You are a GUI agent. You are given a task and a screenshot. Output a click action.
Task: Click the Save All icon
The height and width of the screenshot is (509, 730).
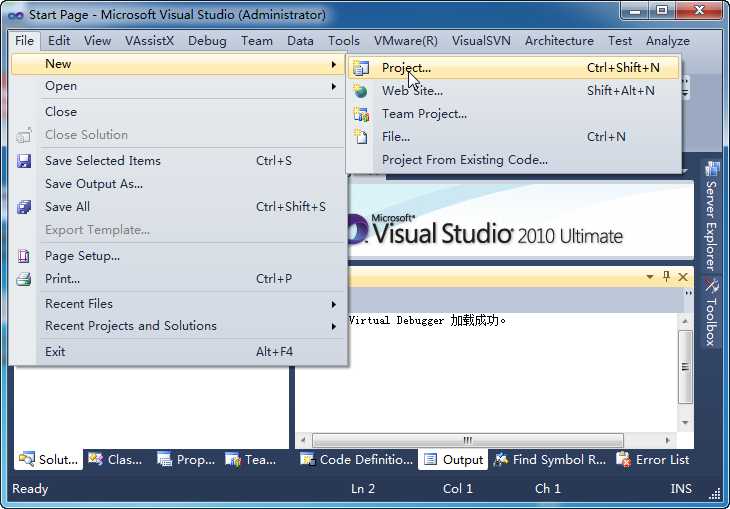click(24, 207)
